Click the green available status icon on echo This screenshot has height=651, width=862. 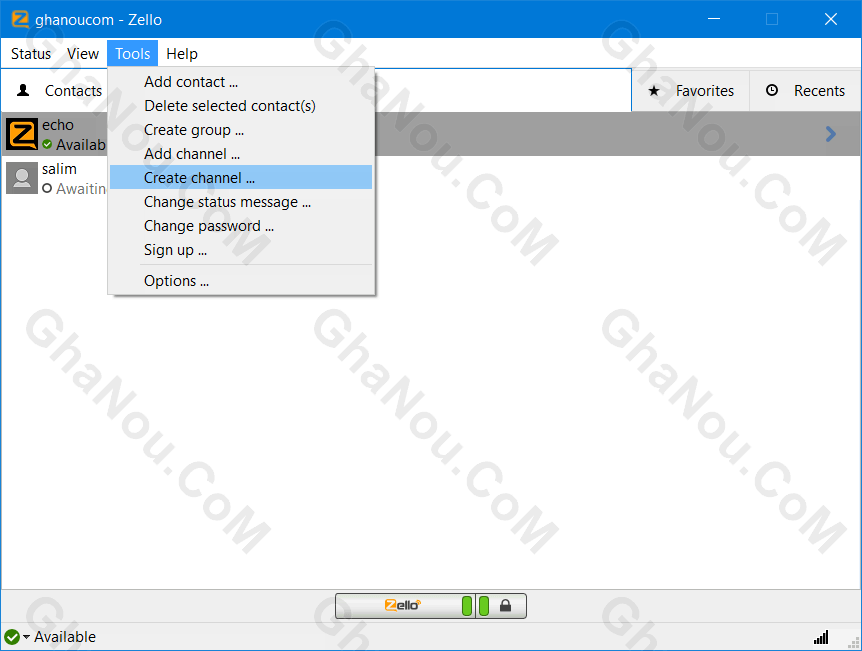tap(47, 145)
